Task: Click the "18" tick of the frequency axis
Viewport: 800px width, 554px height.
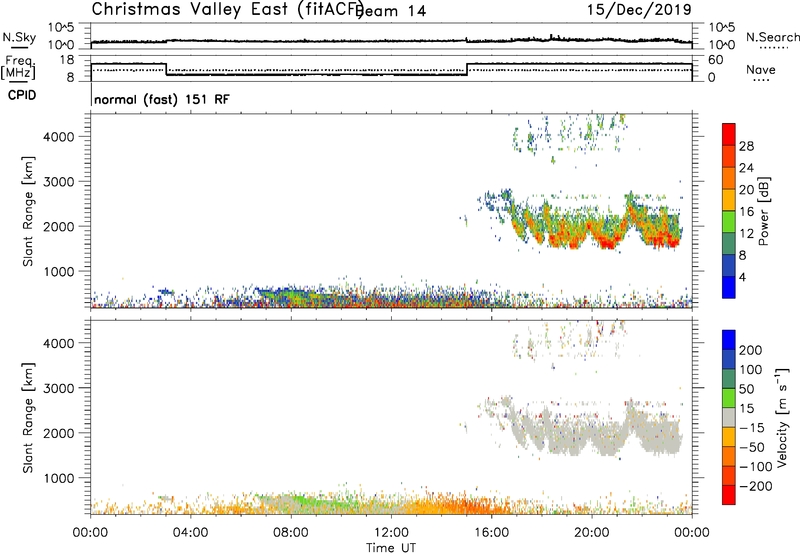Action: coord(67,60)
